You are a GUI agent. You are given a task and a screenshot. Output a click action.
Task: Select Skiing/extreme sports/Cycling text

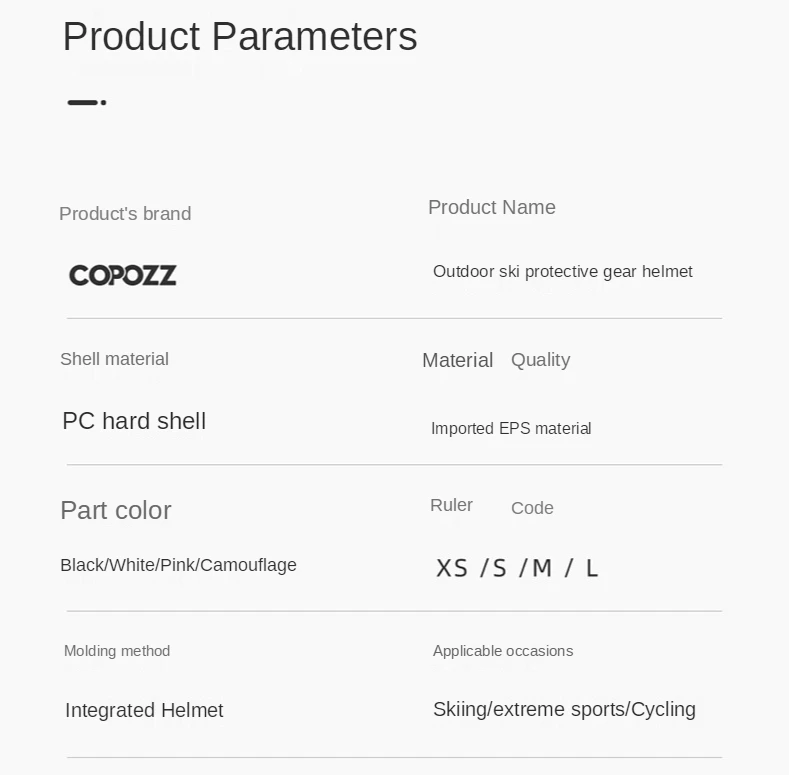click(565, 710)
